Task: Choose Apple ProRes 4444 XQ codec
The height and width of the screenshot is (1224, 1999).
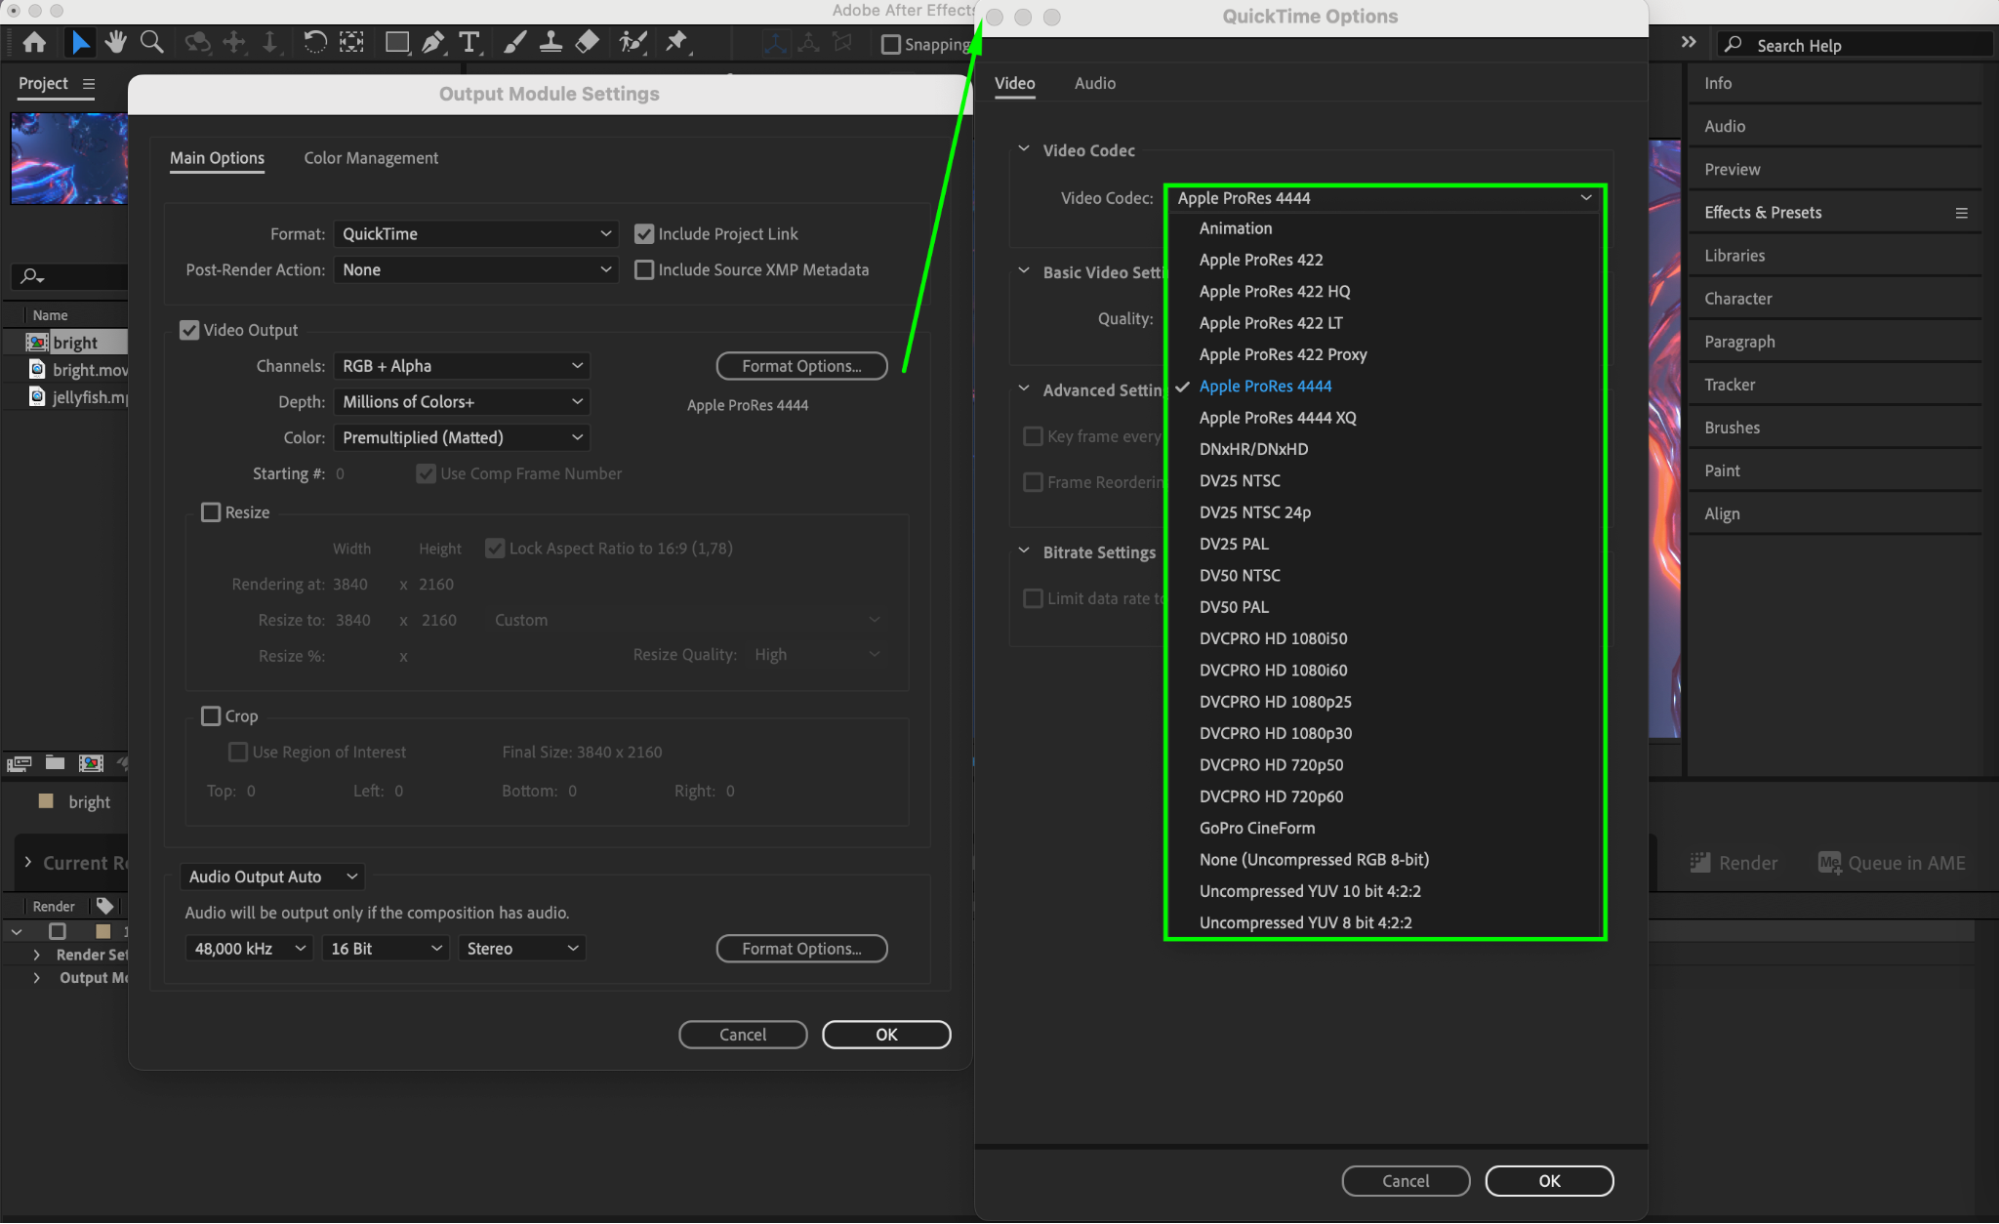Action: pyautogui.click(x=1277, y=418)
